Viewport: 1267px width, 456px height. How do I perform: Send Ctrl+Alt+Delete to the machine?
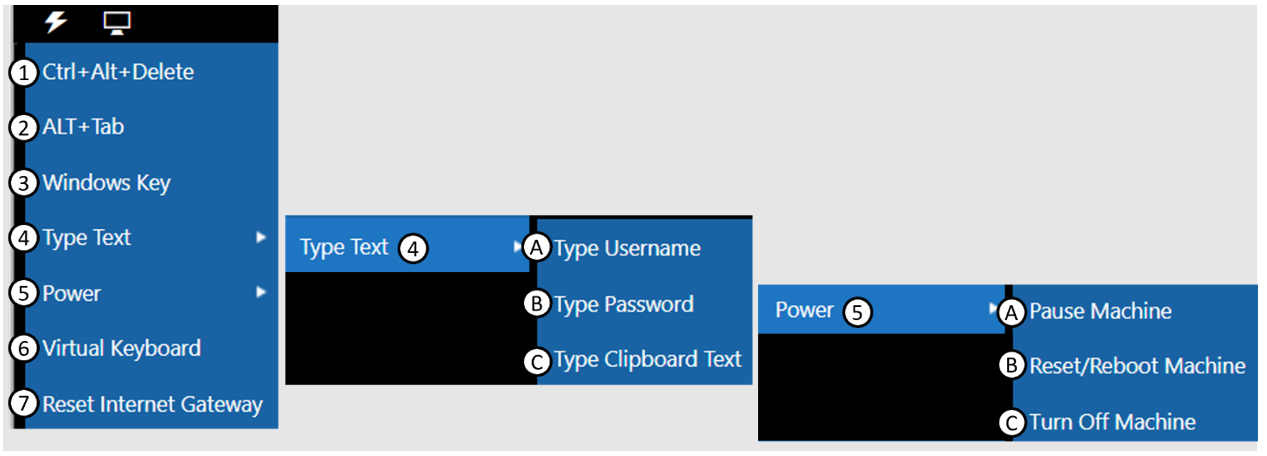pyautogui.click(x=118, y=72)
